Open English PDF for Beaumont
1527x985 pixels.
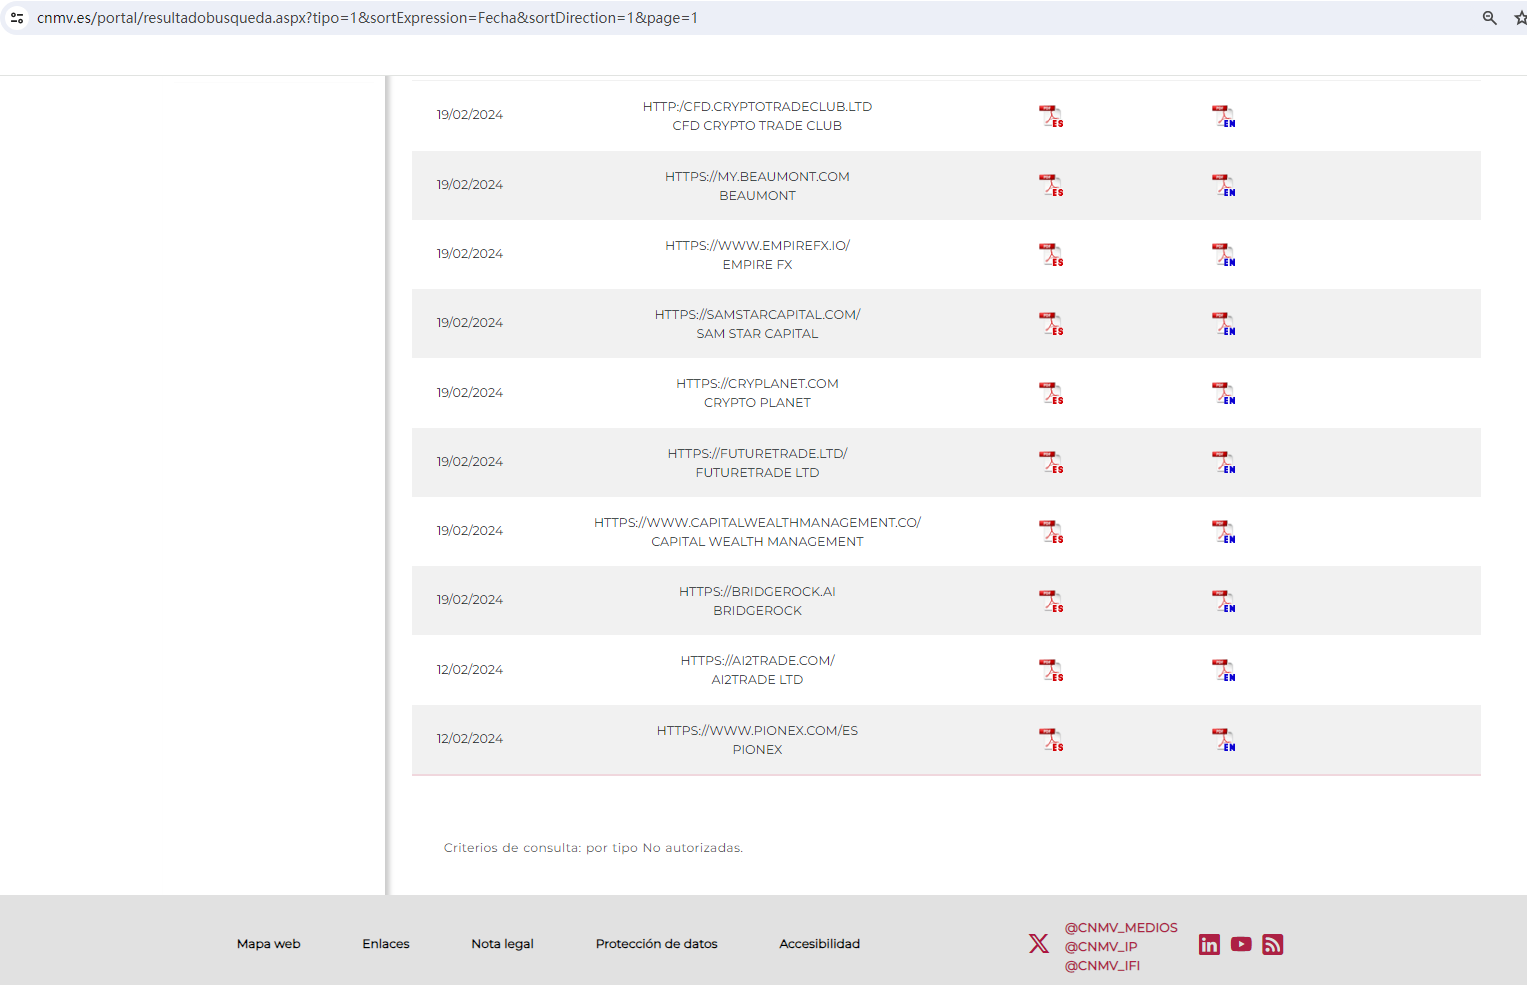click(1224, 185)
